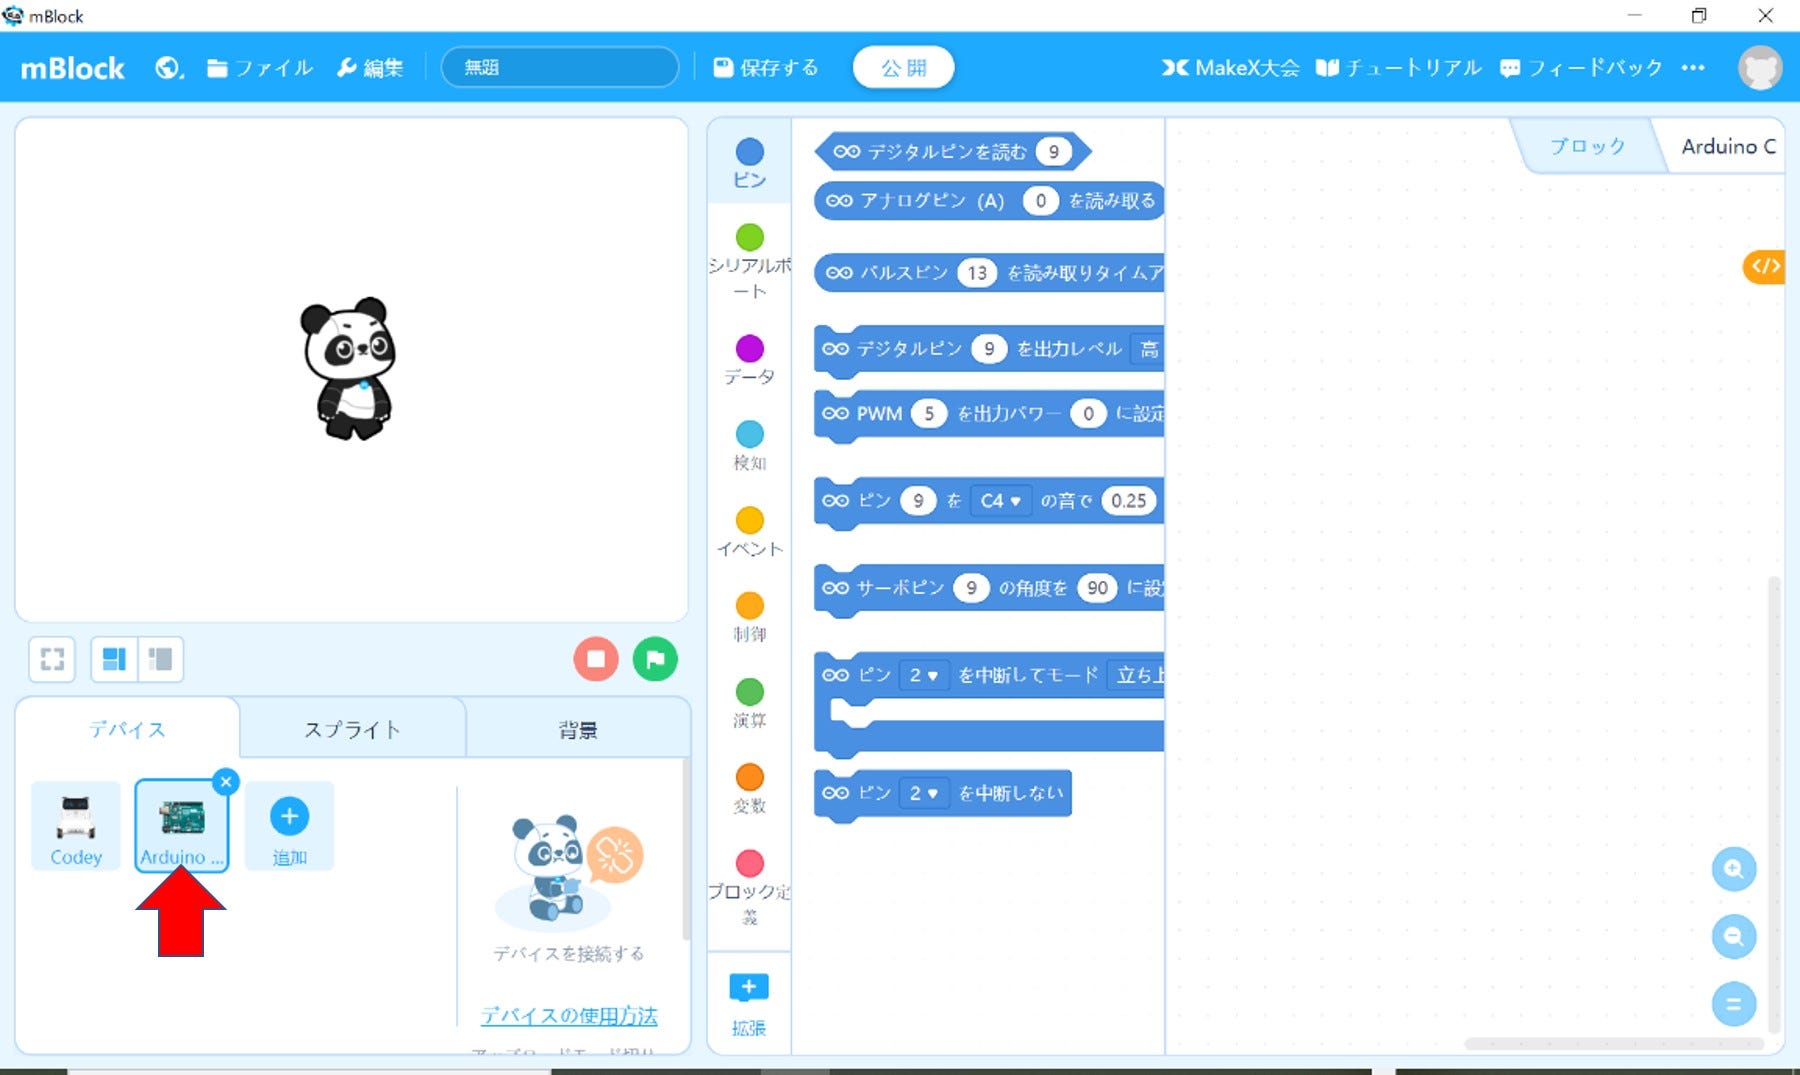This screenshot has height=1075, width=1800.
Task: Click the red stop button
Action: [595, 659]
